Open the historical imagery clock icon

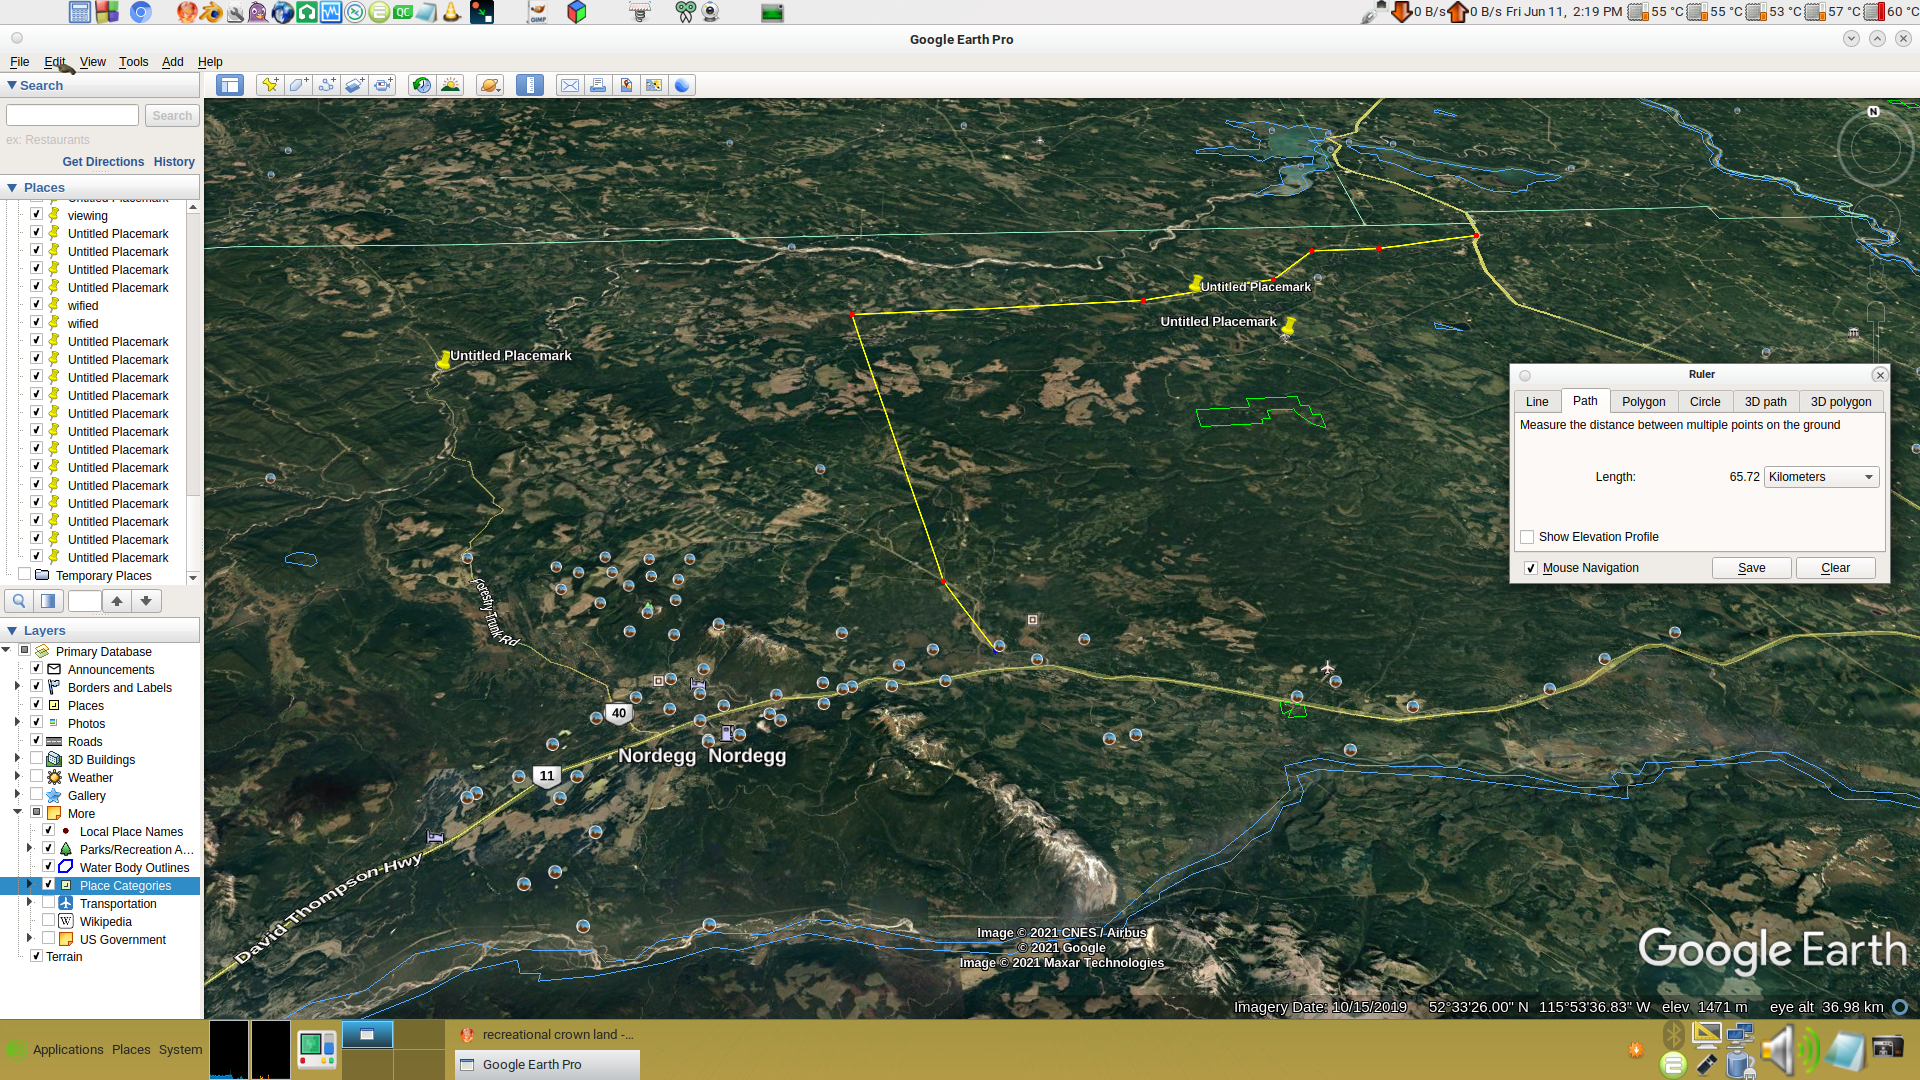click(422, 85)
